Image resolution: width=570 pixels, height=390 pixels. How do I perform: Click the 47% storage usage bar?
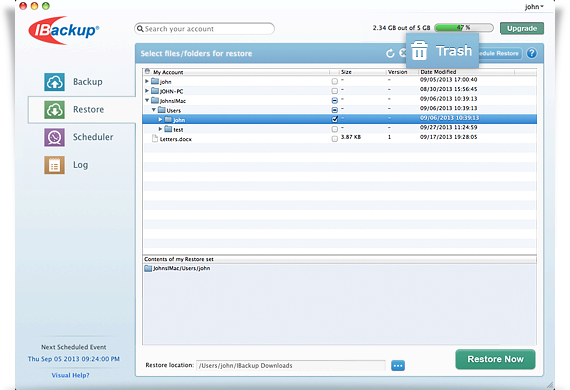point(464,28)
